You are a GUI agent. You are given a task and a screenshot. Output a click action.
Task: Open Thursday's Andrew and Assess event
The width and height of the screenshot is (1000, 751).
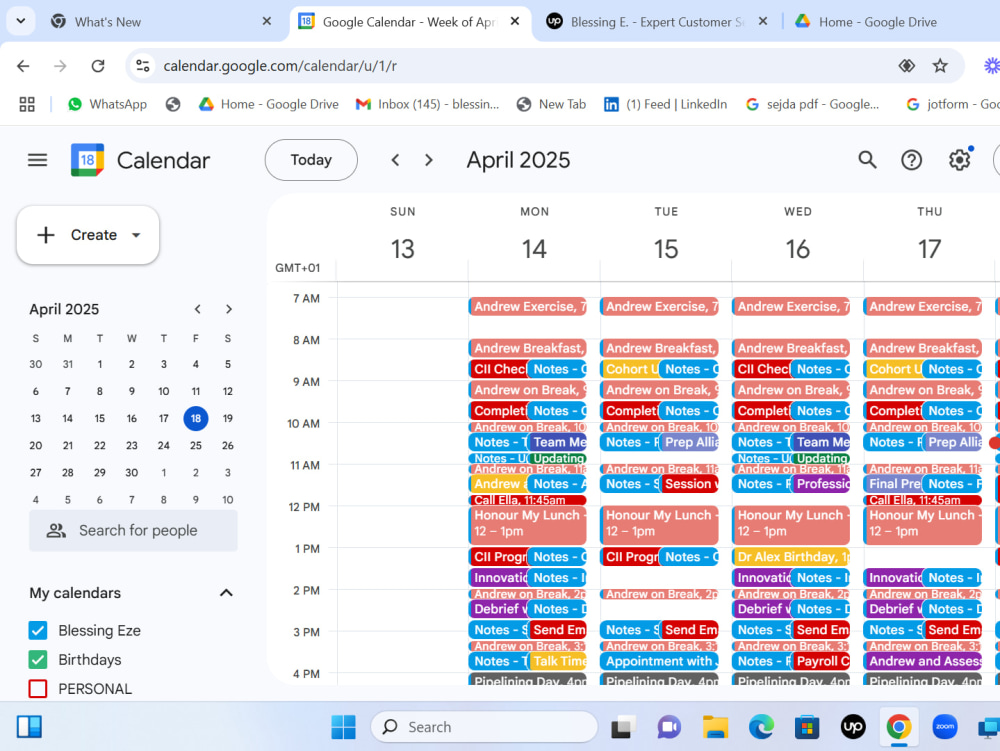(x=922, y=661)
